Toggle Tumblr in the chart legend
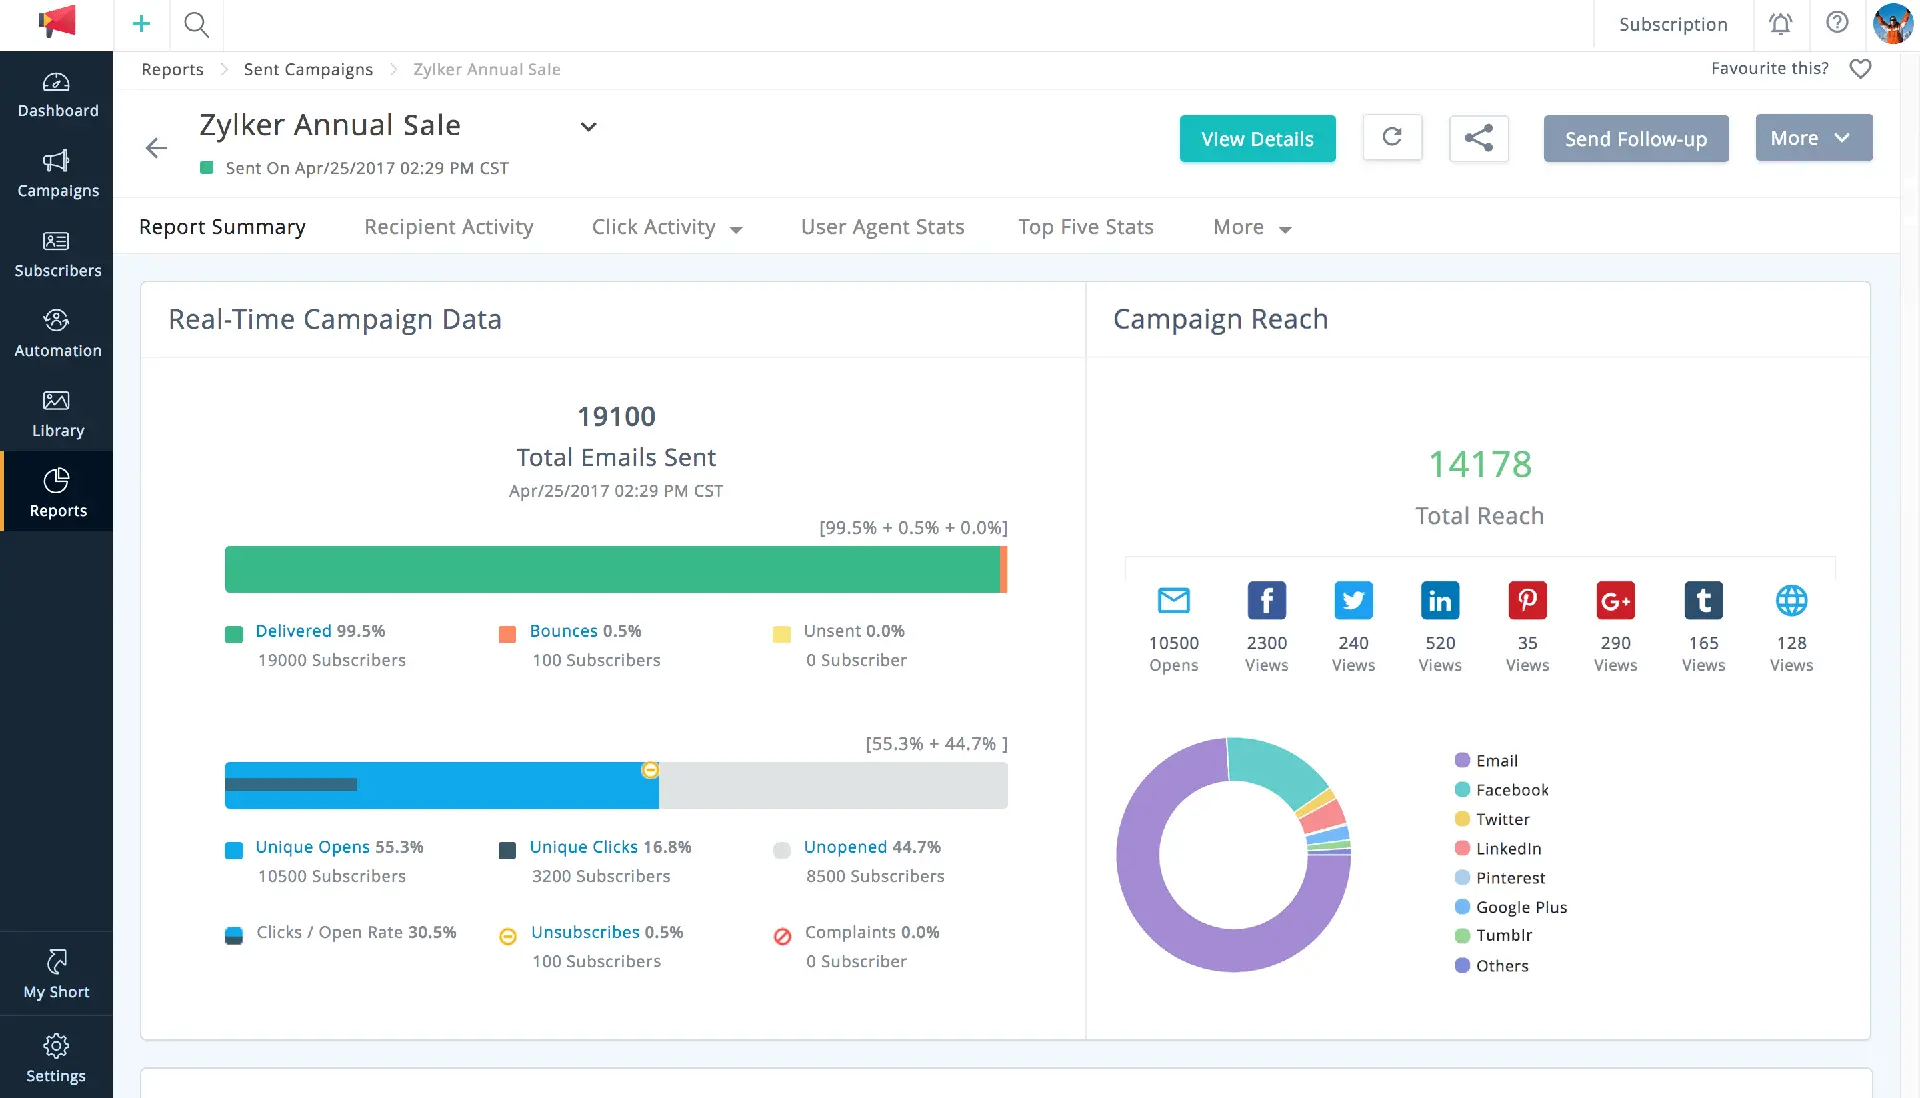 (x=1493, y=936)
